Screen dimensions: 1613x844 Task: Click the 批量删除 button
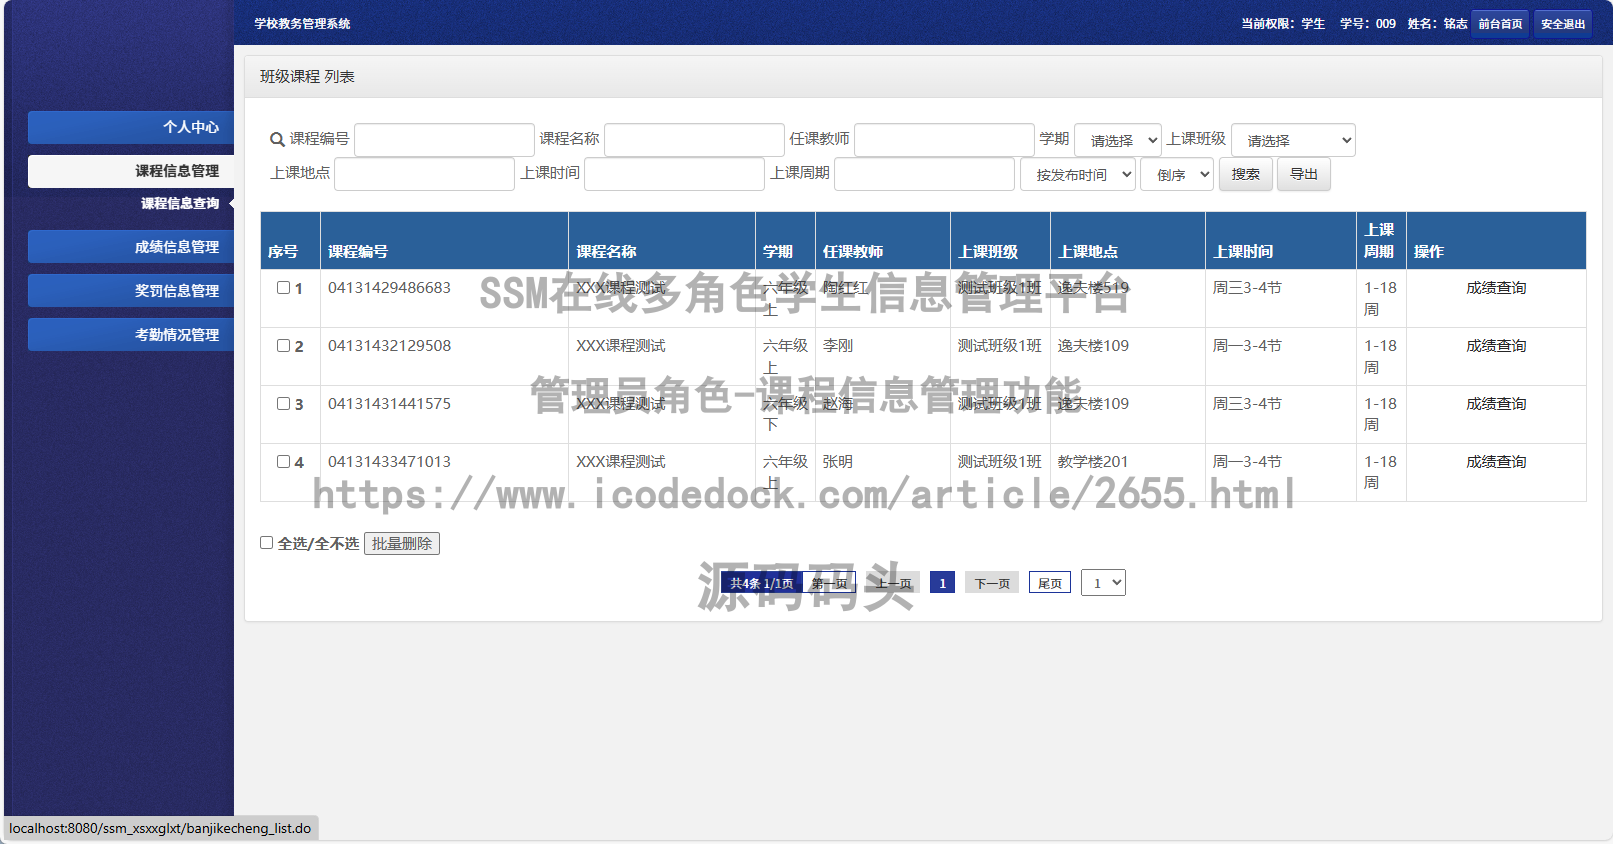pos(402,543)
